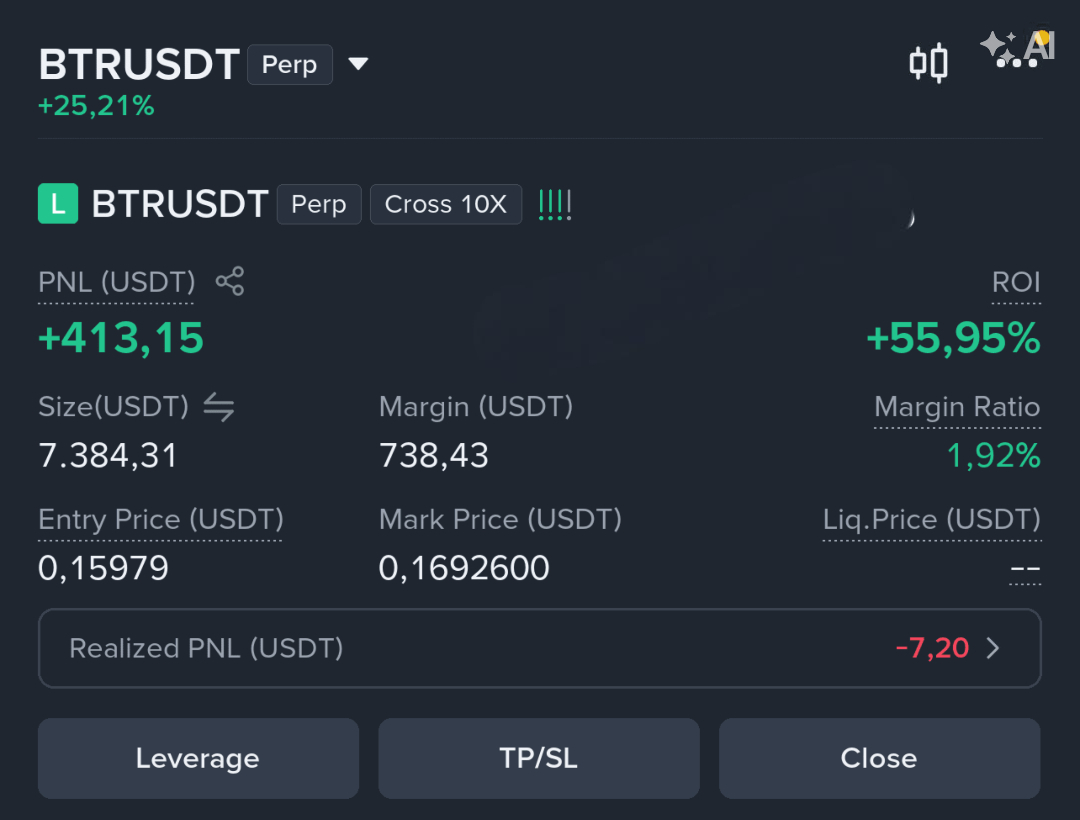
Task: Show the Liq.Price (USDT) explanation
Action: (x=932, y=519)
